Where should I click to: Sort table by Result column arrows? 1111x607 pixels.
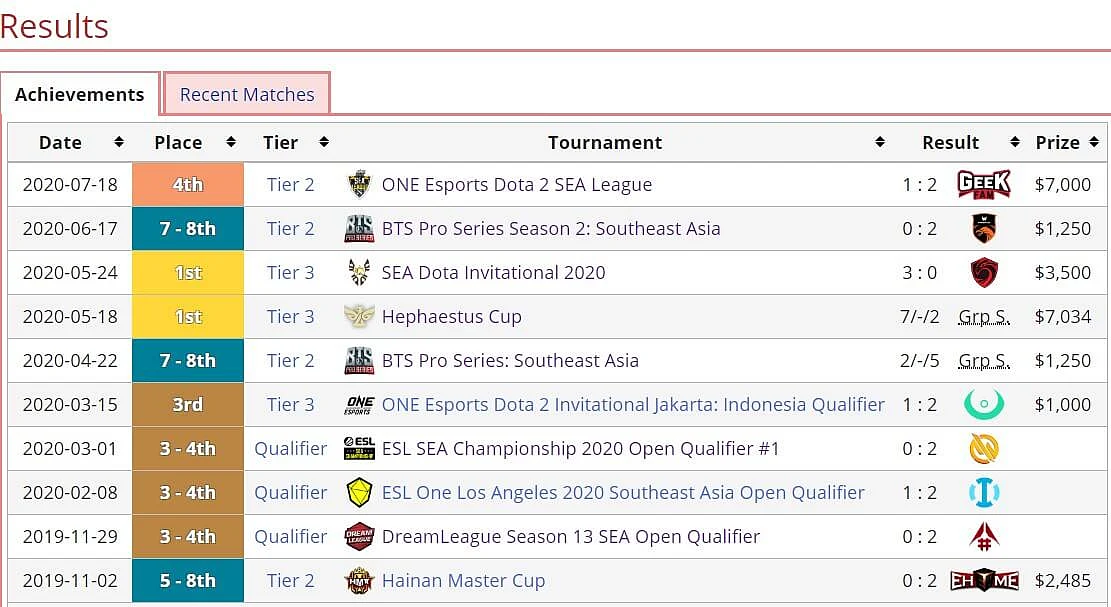coord(1015,142)
